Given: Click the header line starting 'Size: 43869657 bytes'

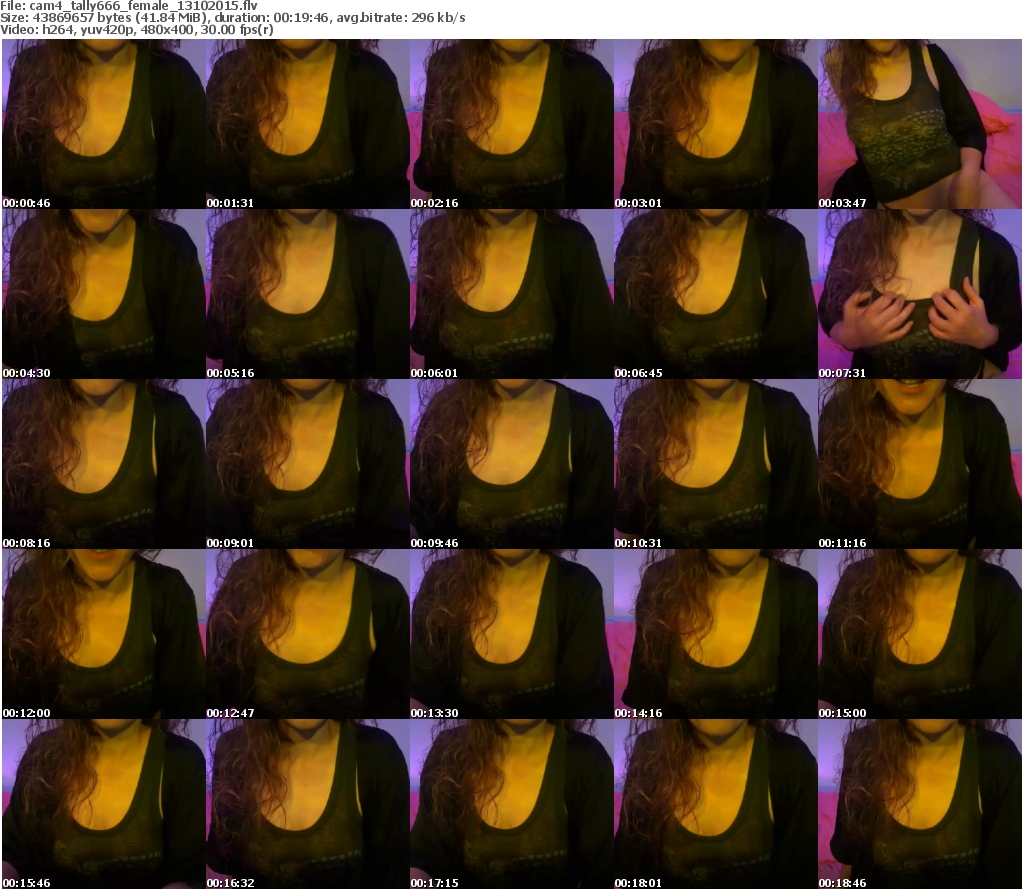Looking at the screenshot, I should coord(232,18).
